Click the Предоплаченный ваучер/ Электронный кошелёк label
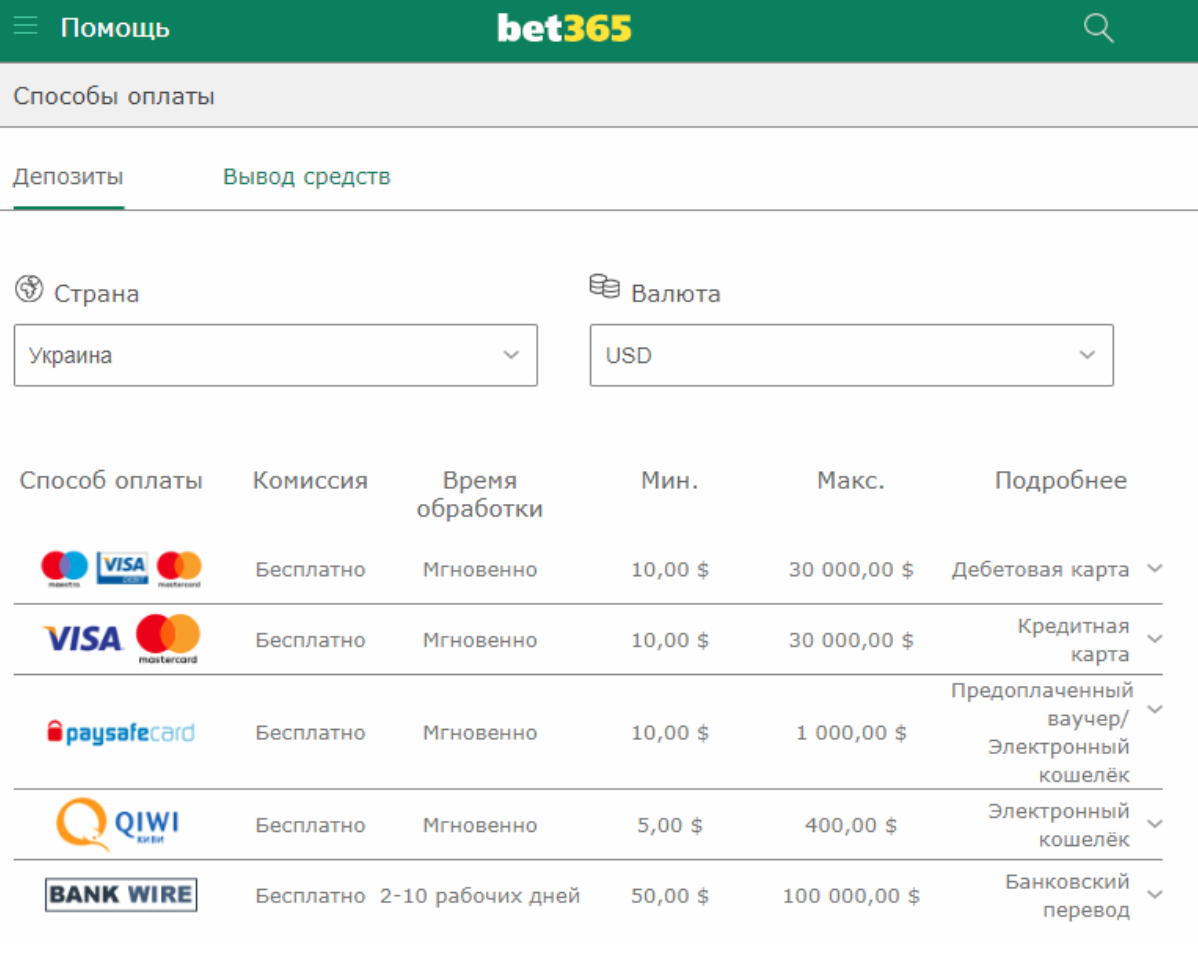The width and height of the screenshot is (1198, 958). coord(1041,733)
